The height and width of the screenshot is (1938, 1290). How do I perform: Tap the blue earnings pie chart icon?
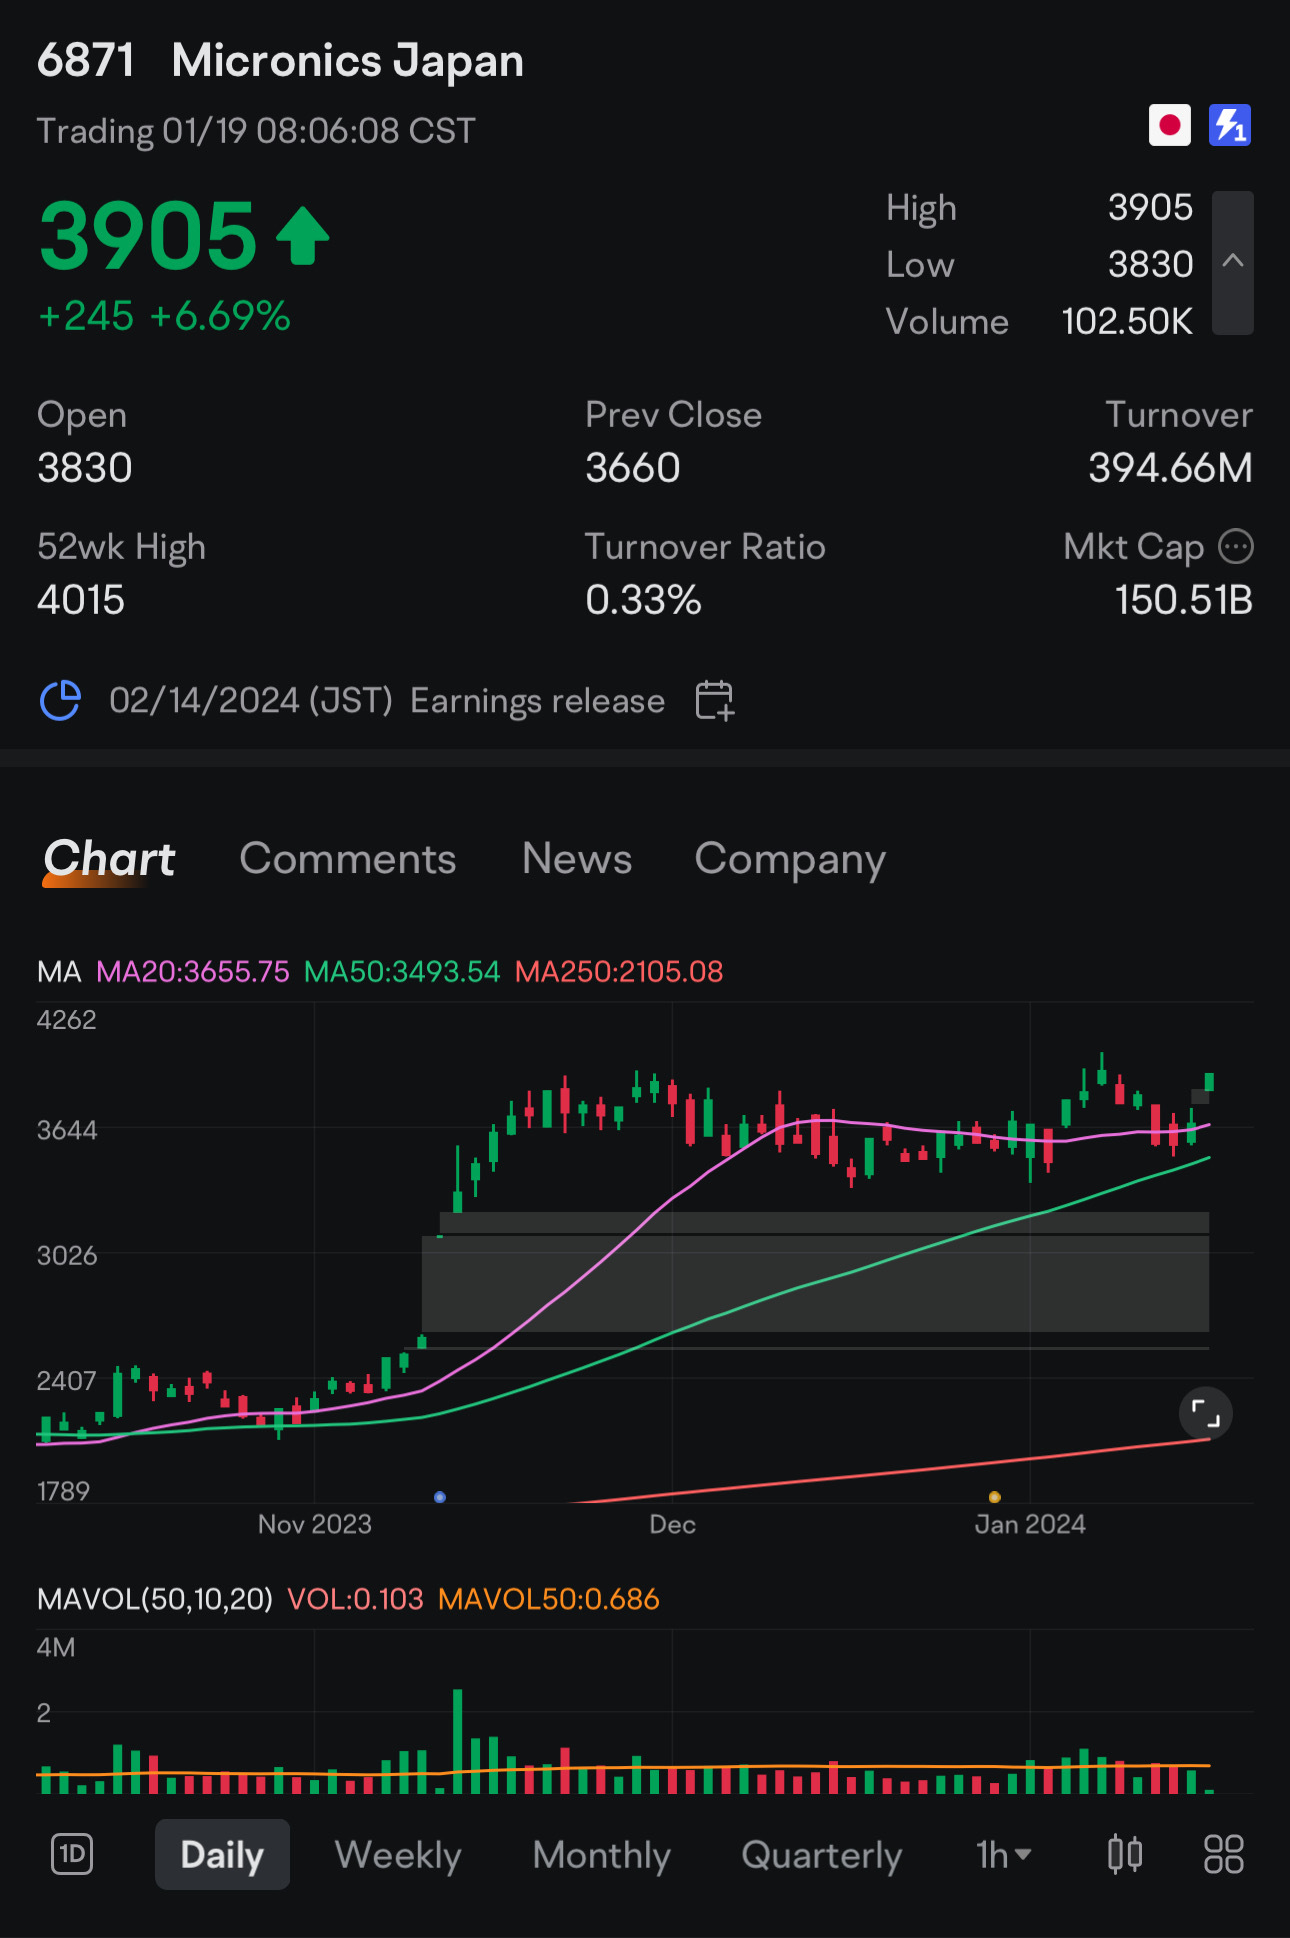[60, 700]
